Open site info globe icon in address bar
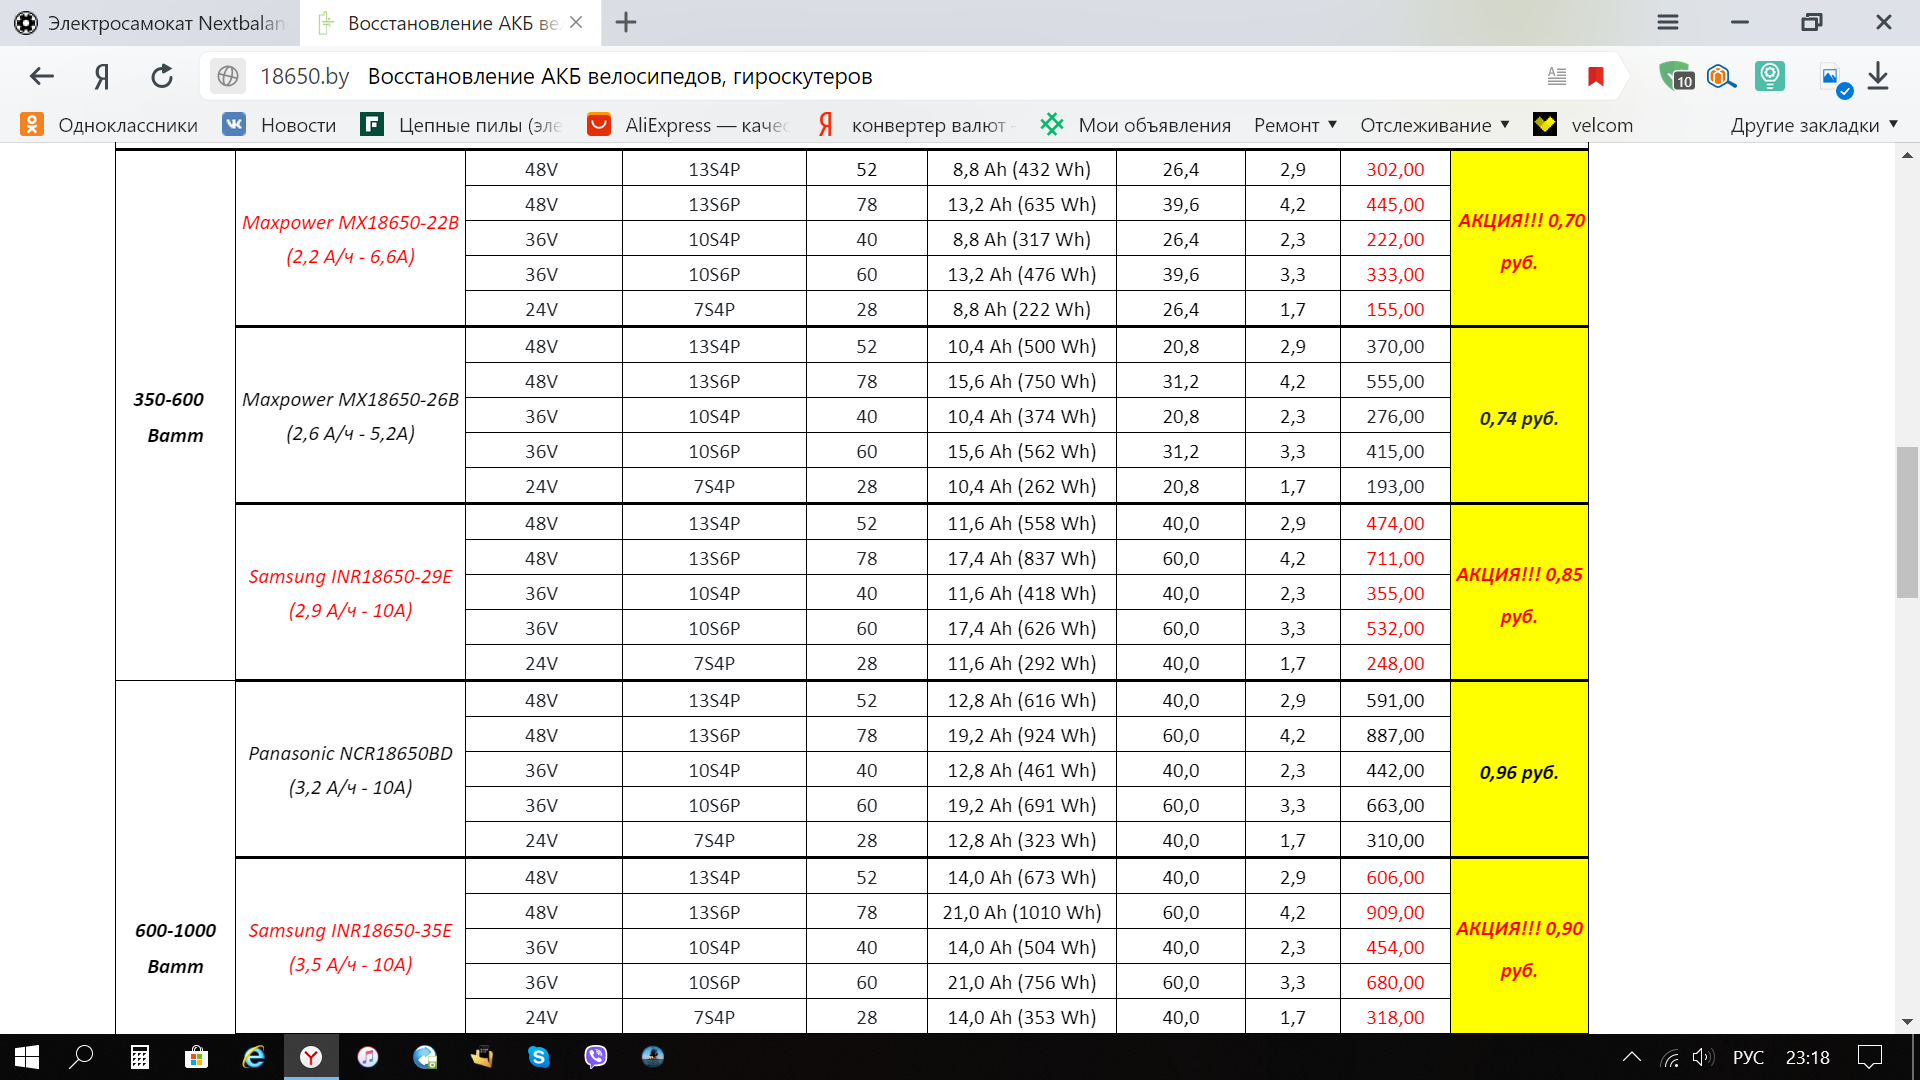Viewport: 1920px width, 1080px height. pyautogui.click(x=228, y=76)
